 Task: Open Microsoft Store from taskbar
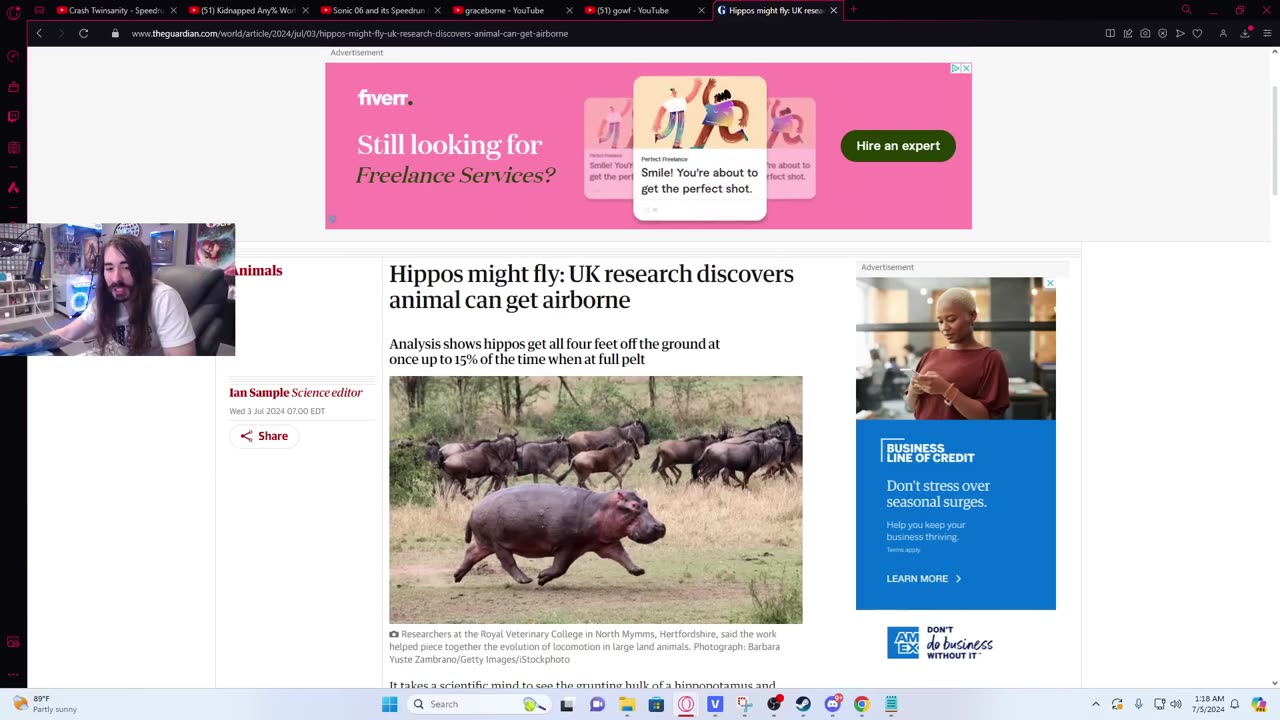coord(656,704)
